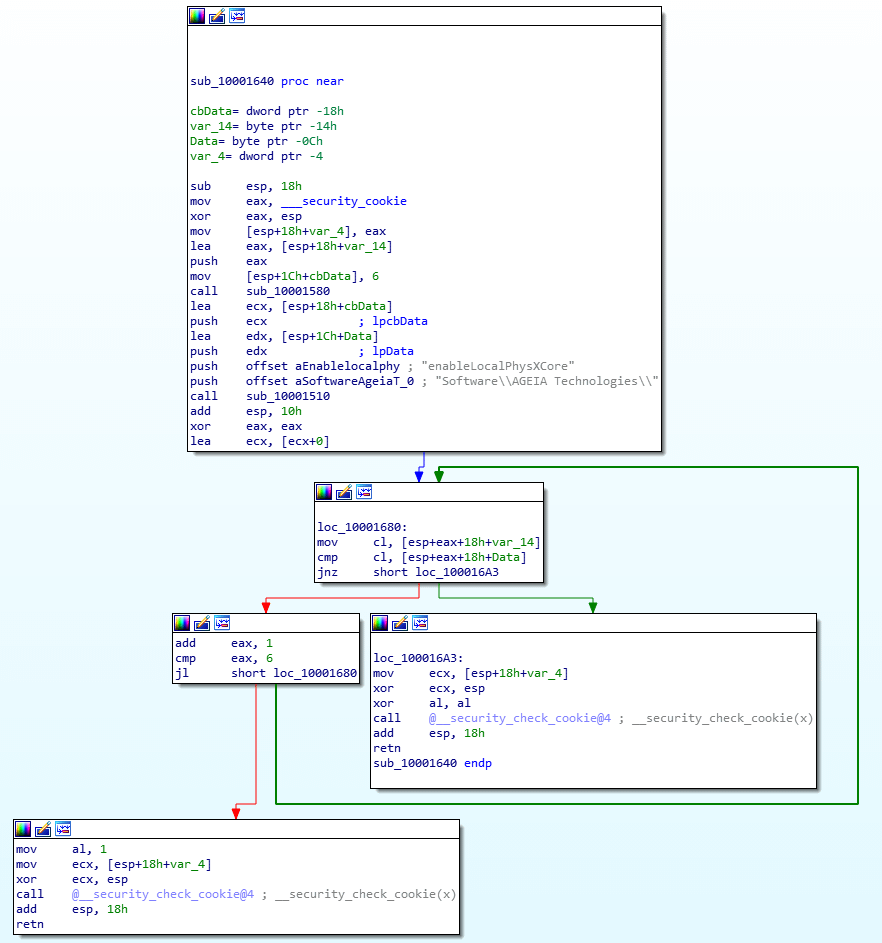
Task: Click the color palette icon on the loc_100016A3 block
Action: point(380,622)
